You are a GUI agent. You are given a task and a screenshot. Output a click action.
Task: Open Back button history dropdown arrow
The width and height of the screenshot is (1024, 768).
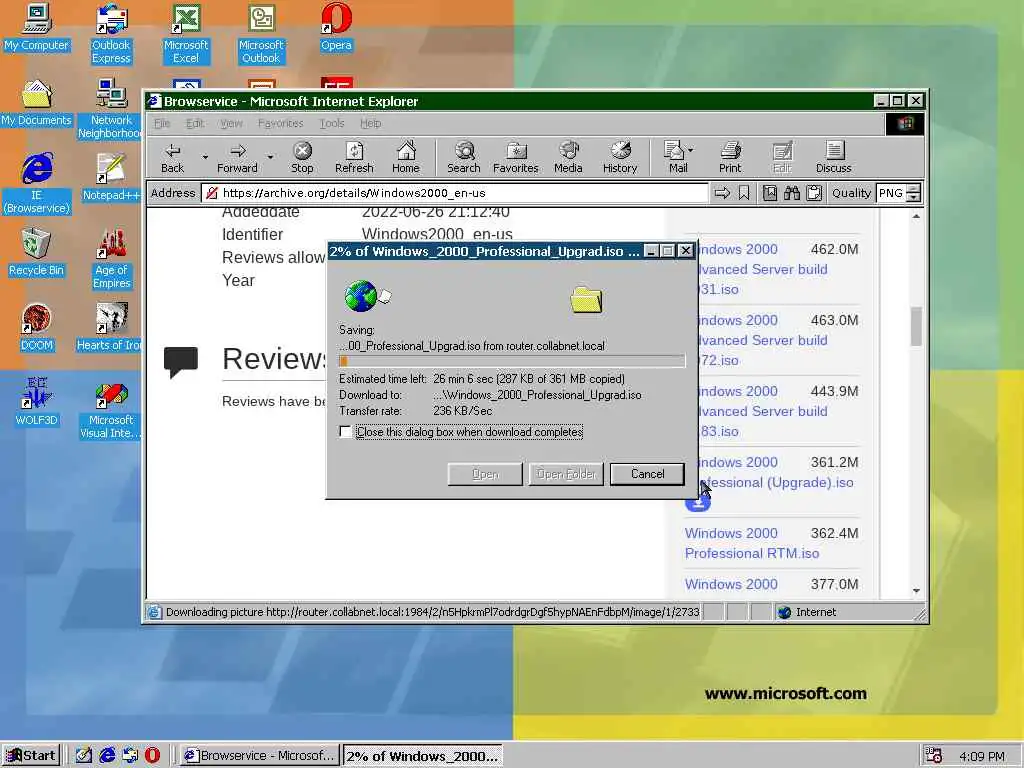click(x=205, y=157)
